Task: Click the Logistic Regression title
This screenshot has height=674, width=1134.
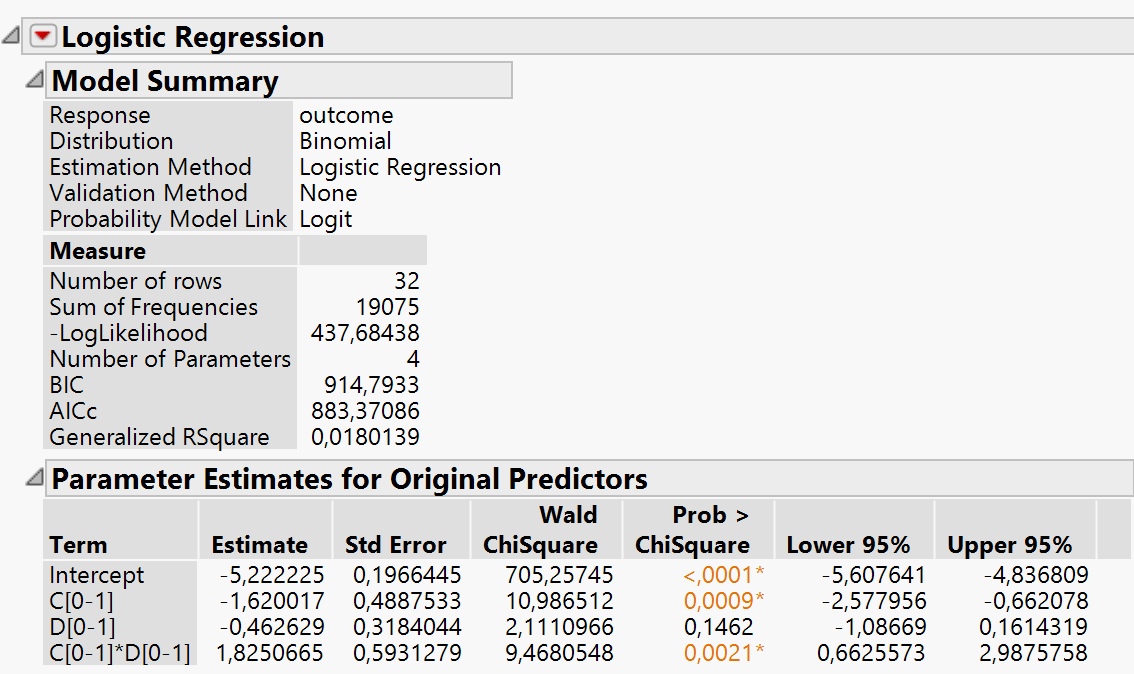Action: click(192, 37)
